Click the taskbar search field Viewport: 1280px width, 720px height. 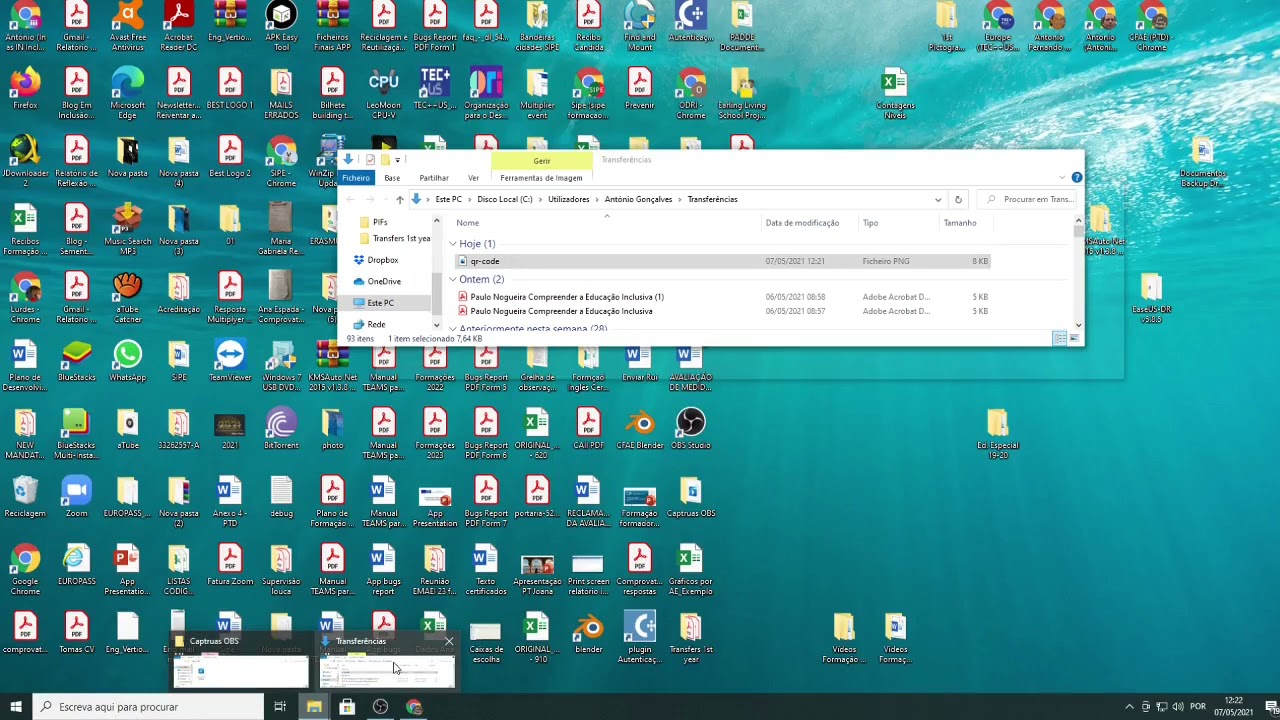[x=148, y=707]
